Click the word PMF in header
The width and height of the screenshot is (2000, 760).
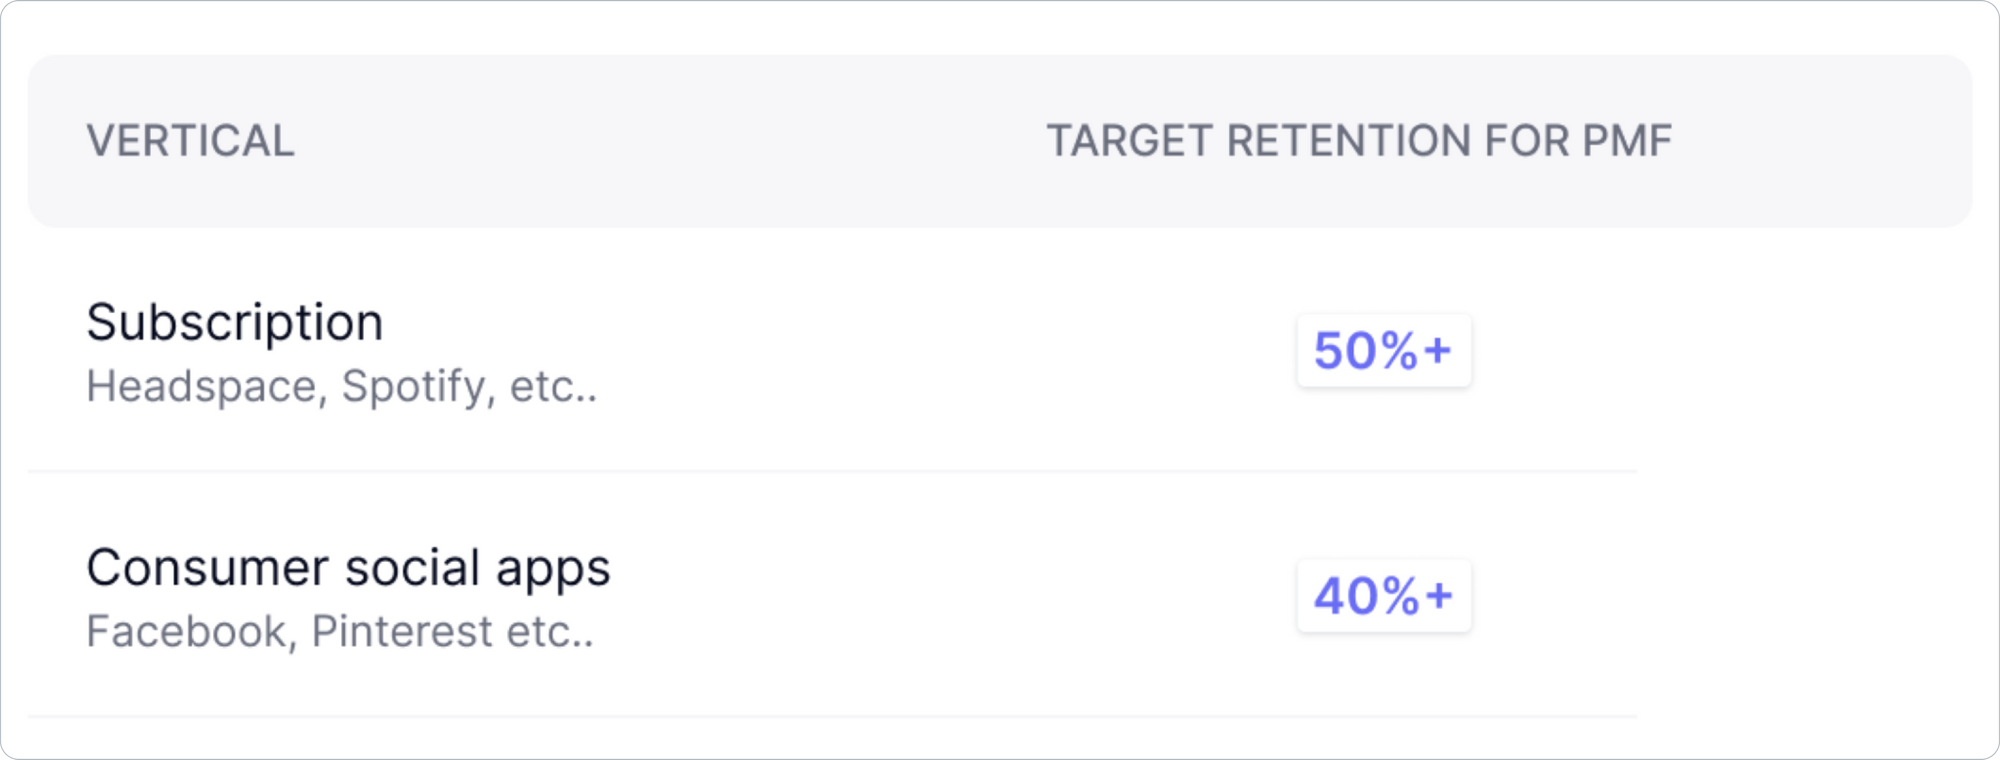[1627, 141]
